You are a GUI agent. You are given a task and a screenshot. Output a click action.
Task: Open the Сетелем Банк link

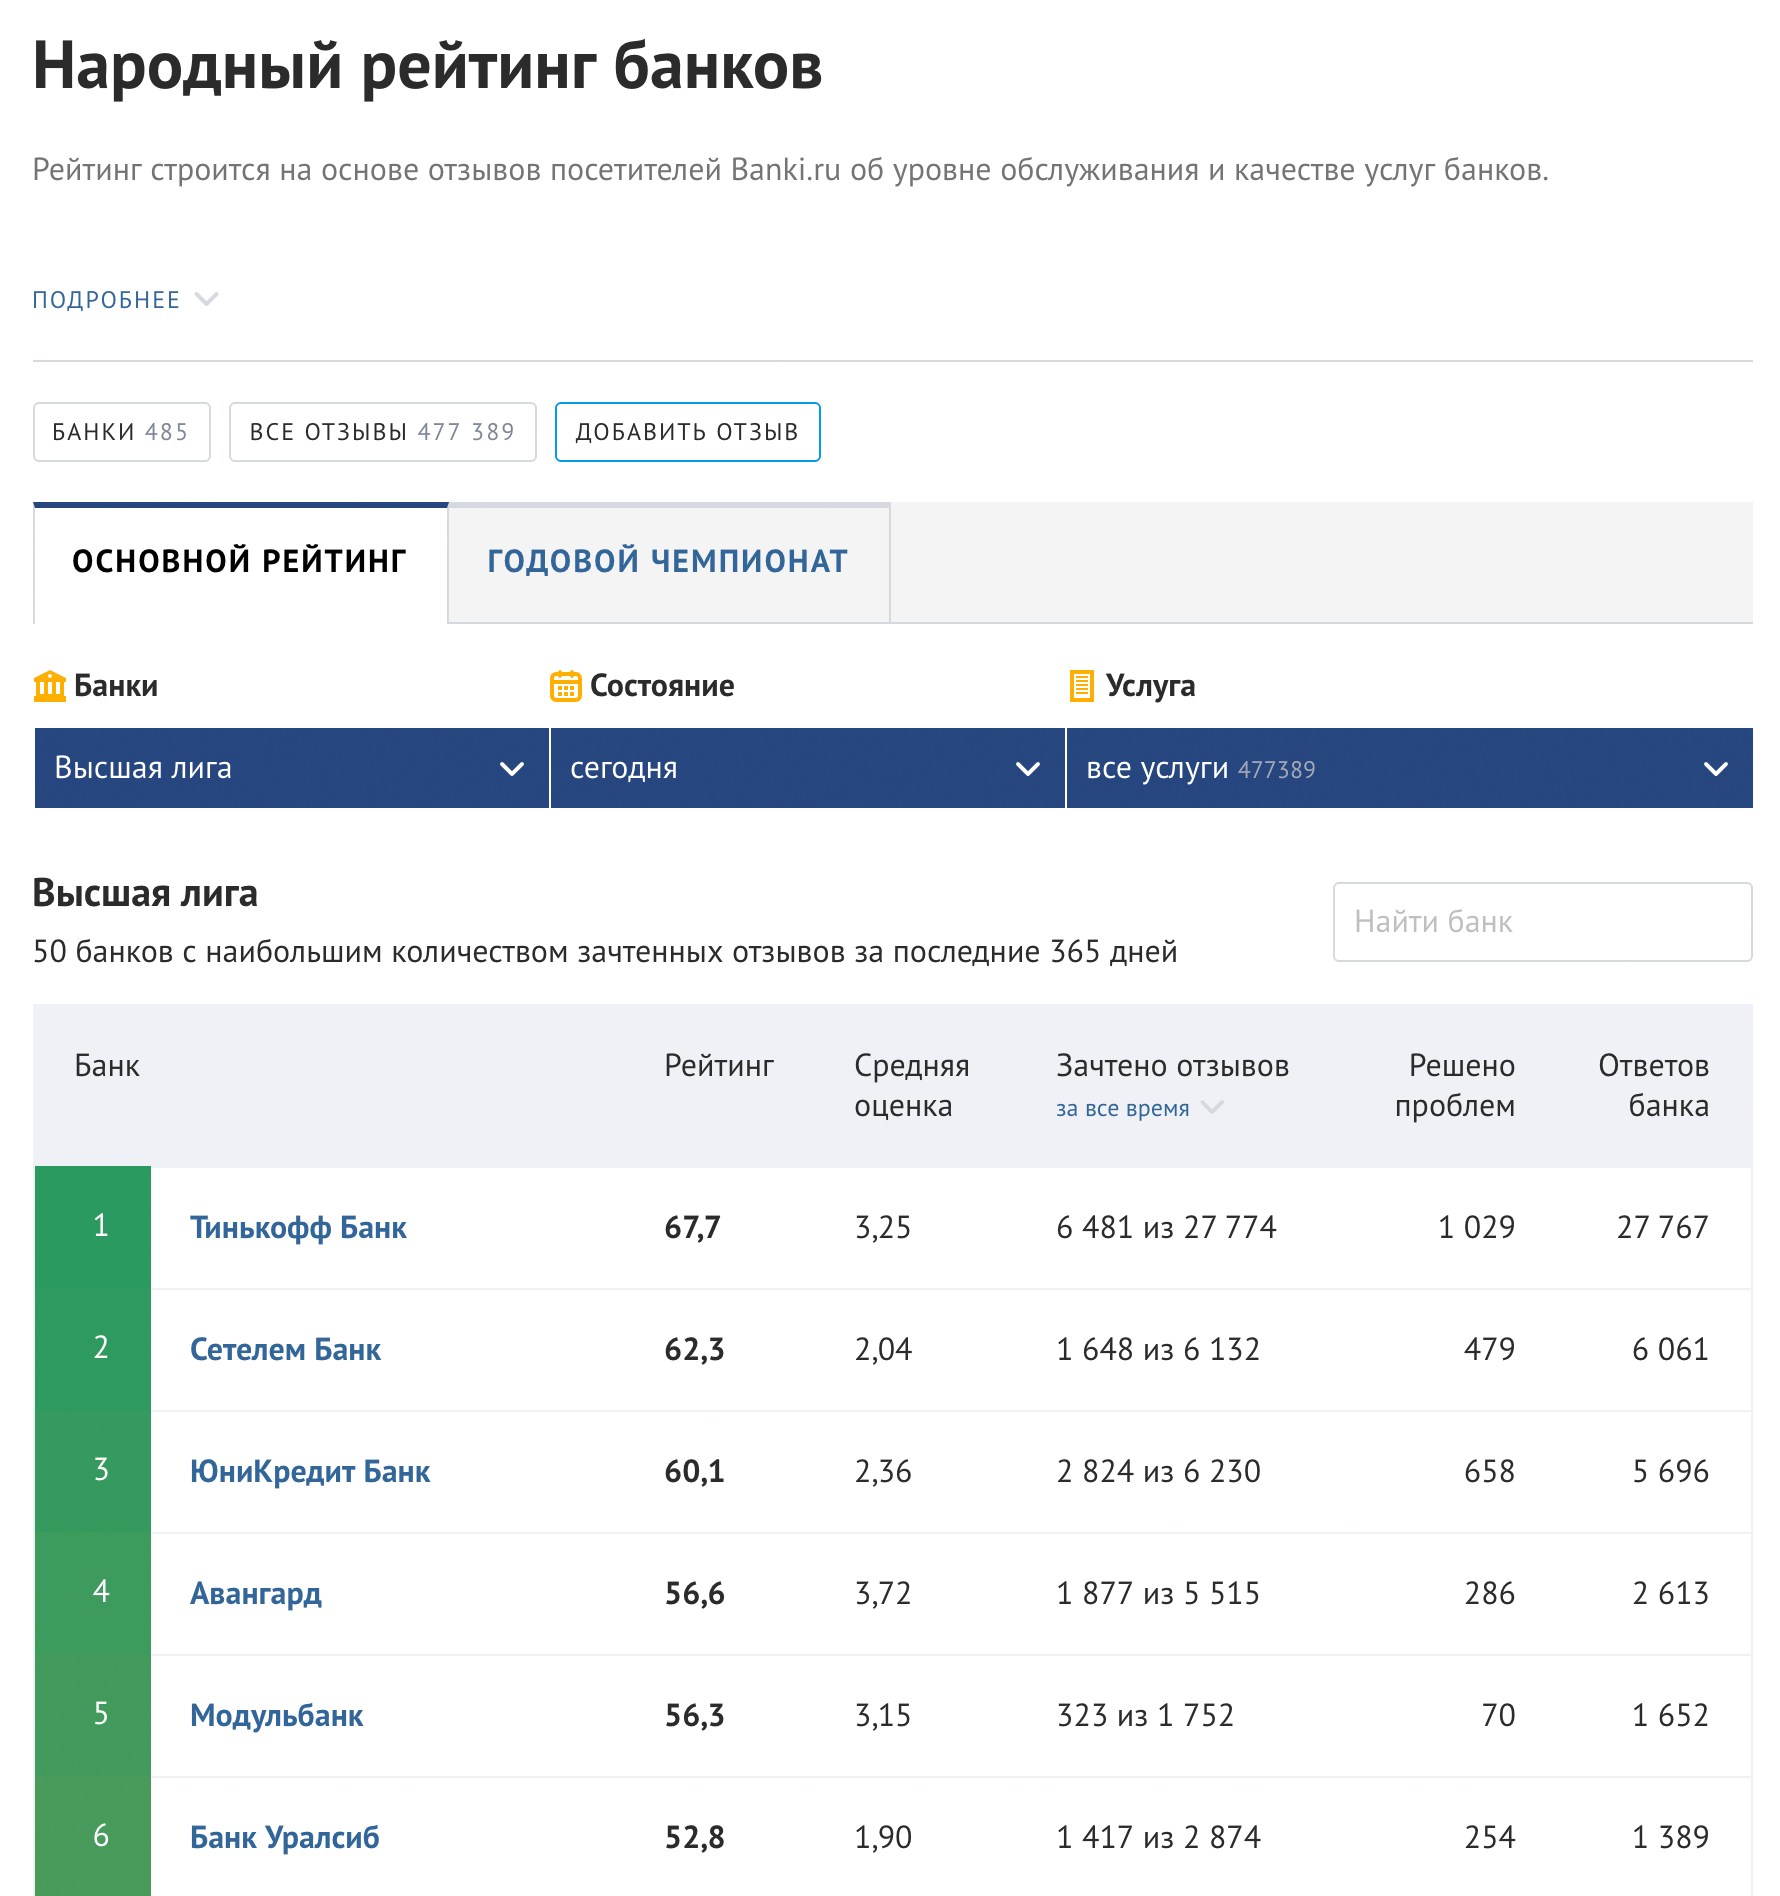(285, 1349)
